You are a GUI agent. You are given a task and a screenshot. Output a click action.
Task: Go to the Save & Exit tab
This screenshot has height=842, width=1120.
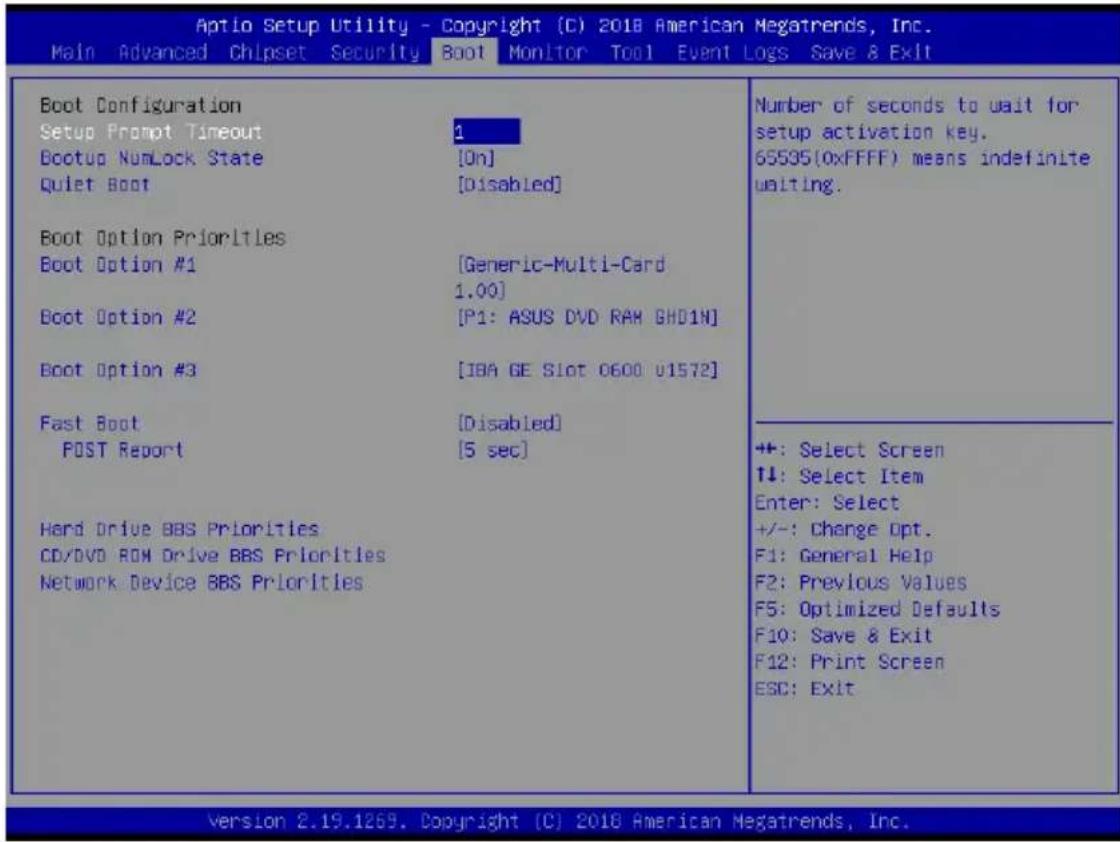871,52
